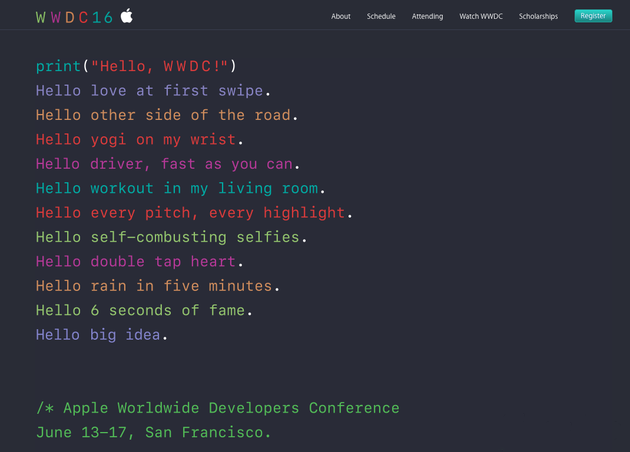Click "Hello big idea." line
The image size is (630, 452).
coord(102,335)
